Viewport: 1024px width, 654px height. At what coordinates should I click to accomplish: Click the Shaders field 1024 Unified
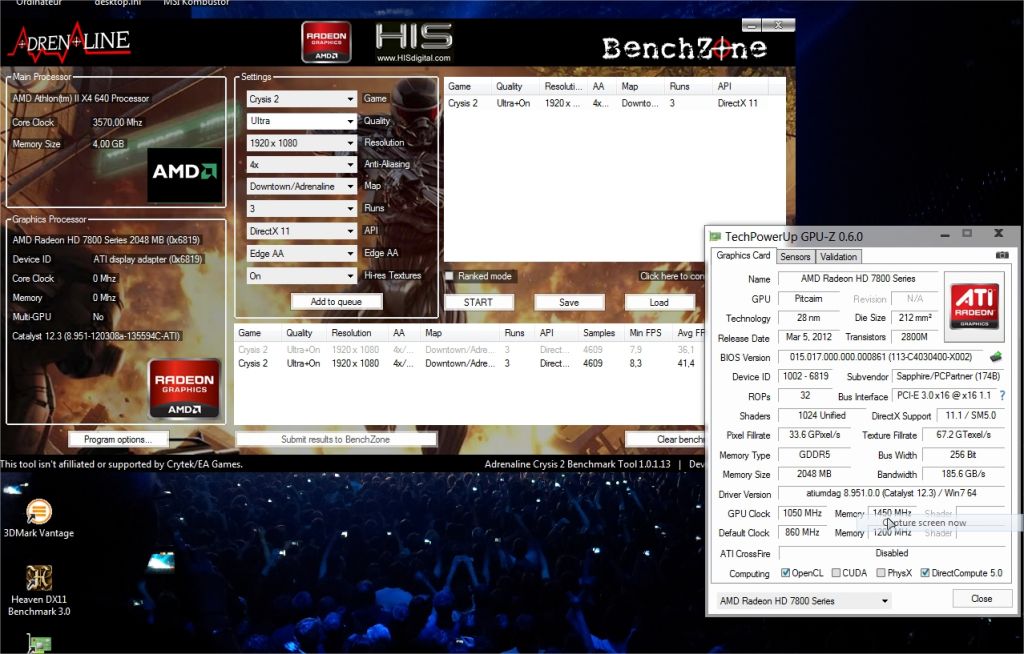(822, 415)
